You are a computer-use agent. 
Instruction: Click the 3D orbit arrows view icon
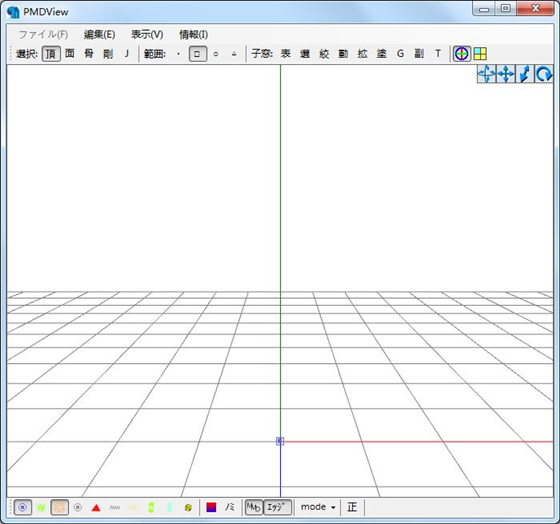[x=486, y=74]
